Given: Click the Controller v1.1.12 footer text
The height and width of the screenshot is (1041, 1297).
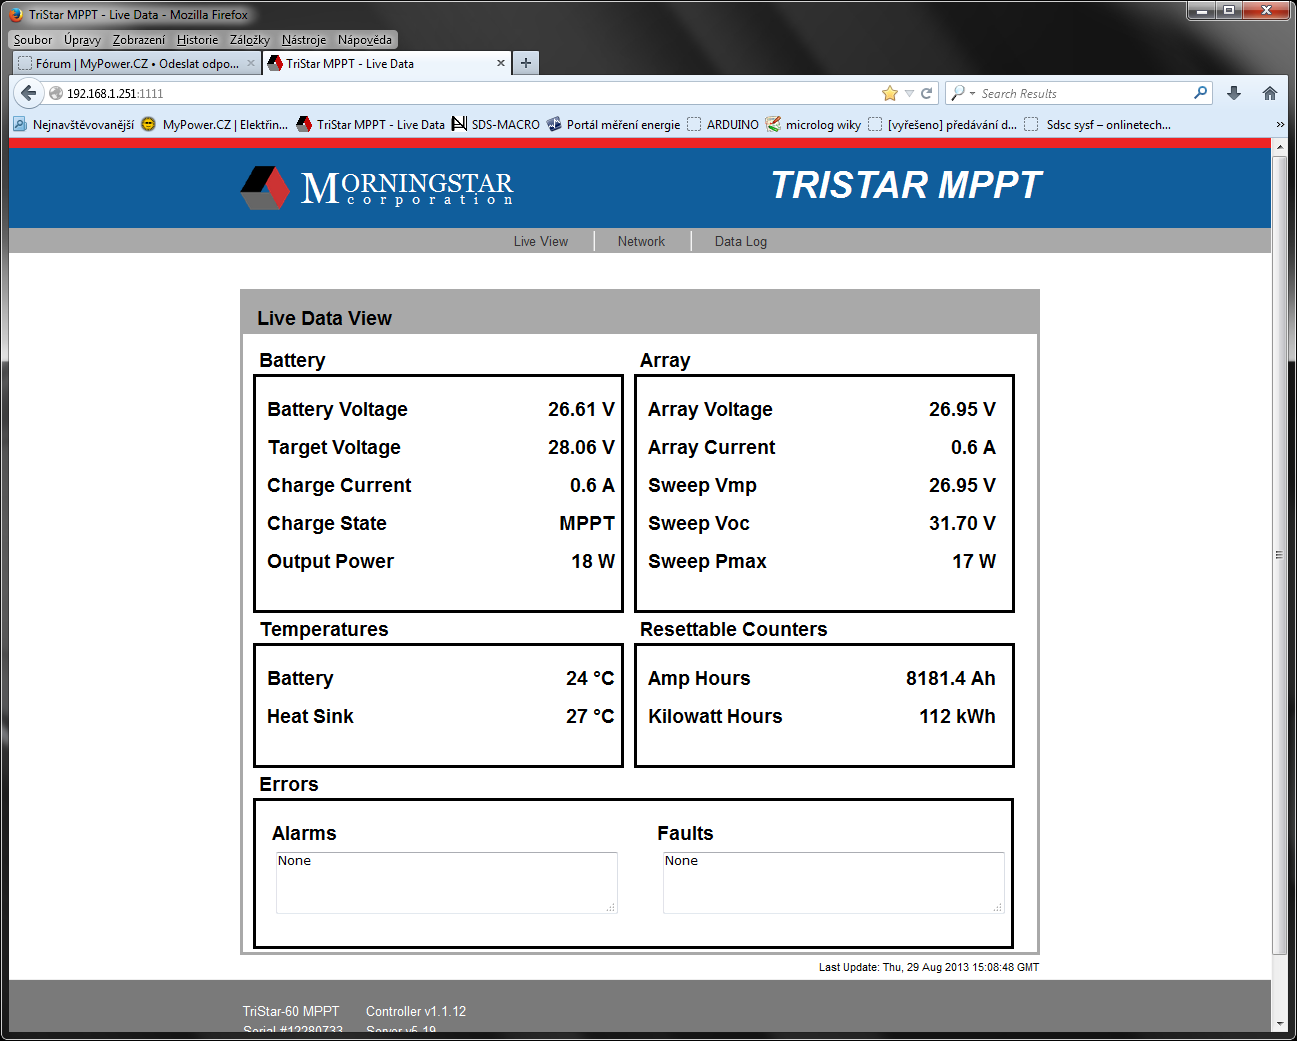Looking at the screenshot, I should (x=416, y=1011).
